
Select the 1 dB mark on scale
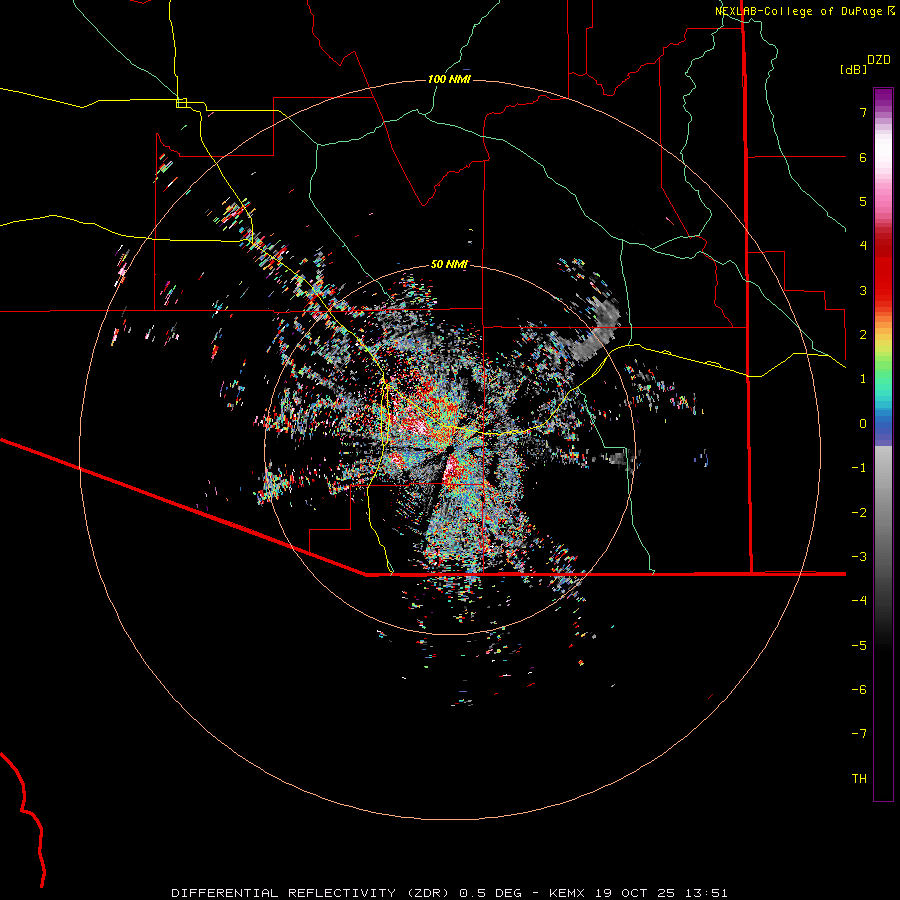coord(863,379)
